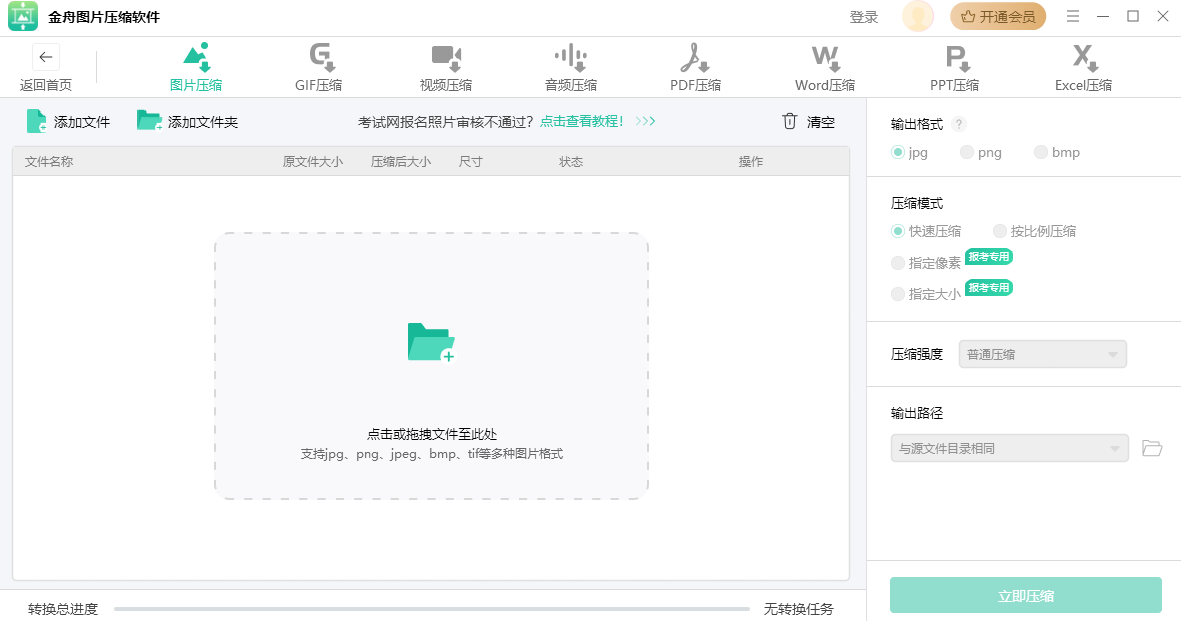Open 音频压缩 audio compression icon
1181x621 pixels.
coord(570,57)
